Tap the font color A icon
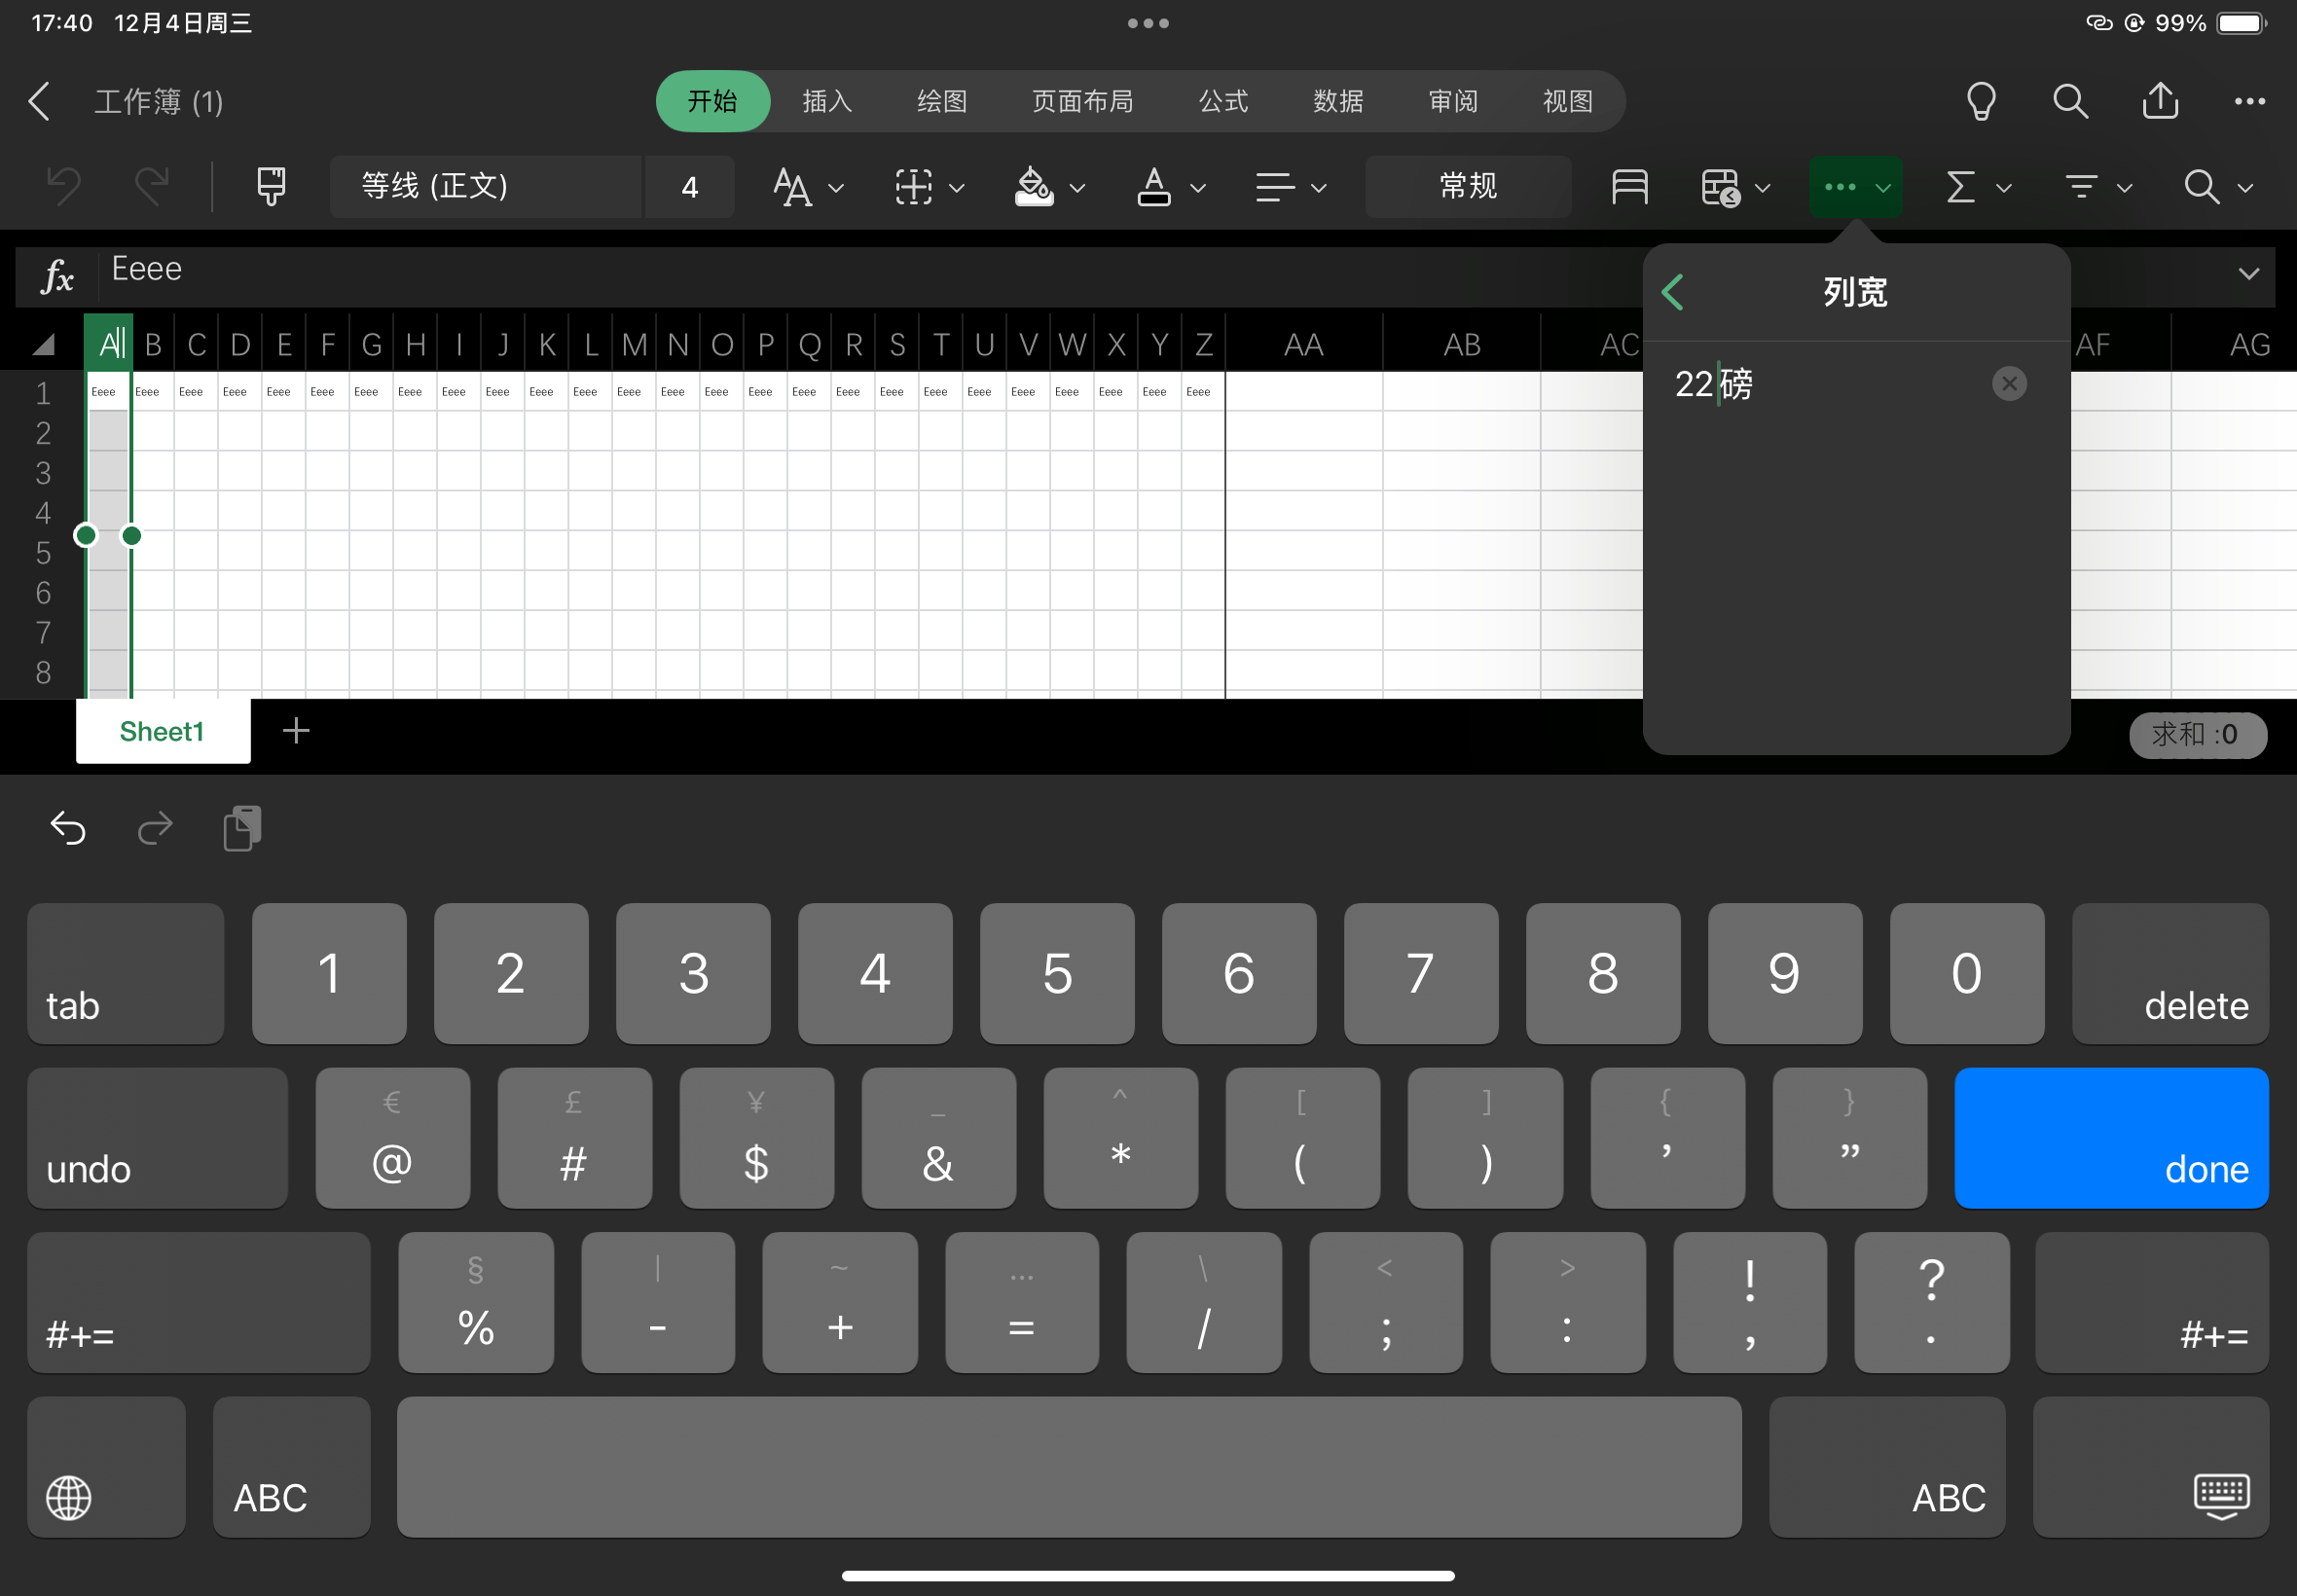Screen dimensions: 2297x1596 1154,186
